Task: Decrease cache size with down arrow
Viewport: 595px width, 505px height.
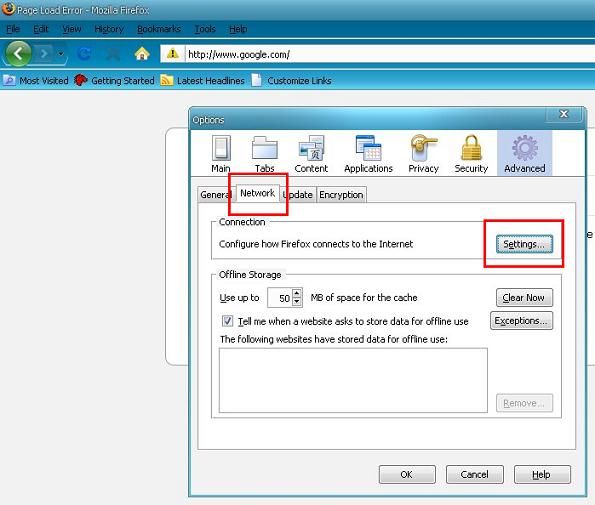Action: (x=297, y=302)
